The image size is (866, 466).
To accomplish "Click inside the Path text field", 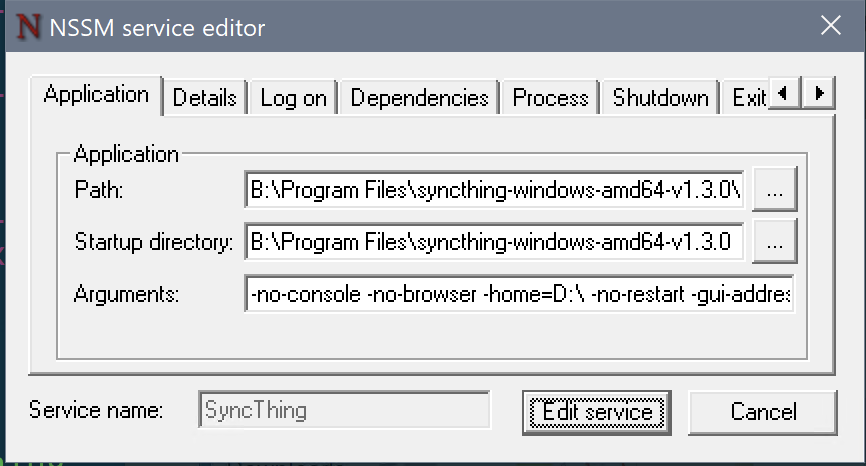I will tap(494, 190).
